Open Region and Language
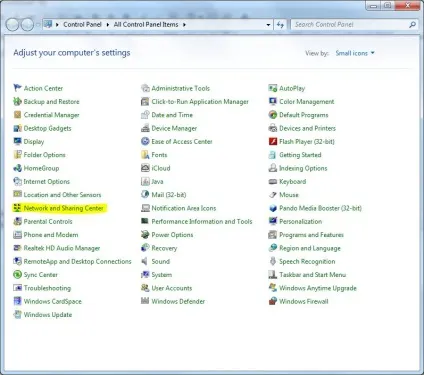This screenshot has width=424, height=375. pos(310,248)
